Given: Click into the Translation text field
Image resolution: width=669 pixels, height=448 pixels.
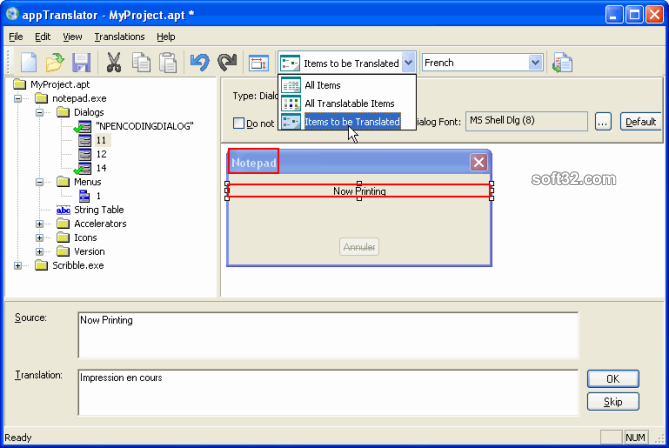Looking at the screenshot, I should click(x=328, y=393).
